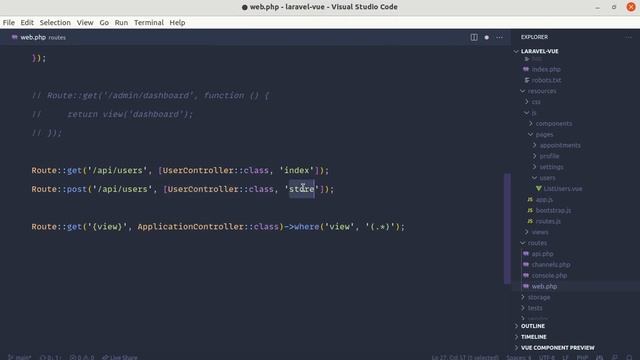640x360 pixels.
Task: Click the unsaved dot in window title
Action: click(244, 7)
